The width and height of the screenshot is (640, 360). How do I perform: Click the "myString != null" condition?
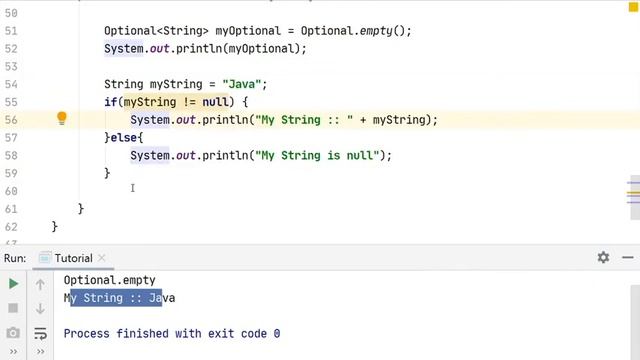tap(176, 102)
